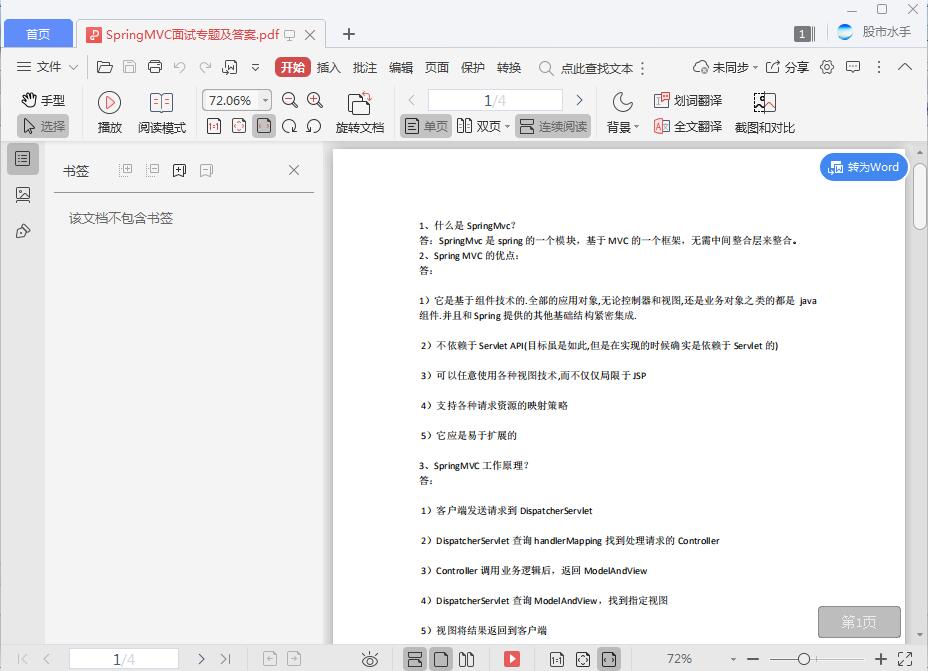The width and height of the screenshot is (928, 671).
Task: Set actual size 1:1 in ribbon
Action: coord(214,126)
